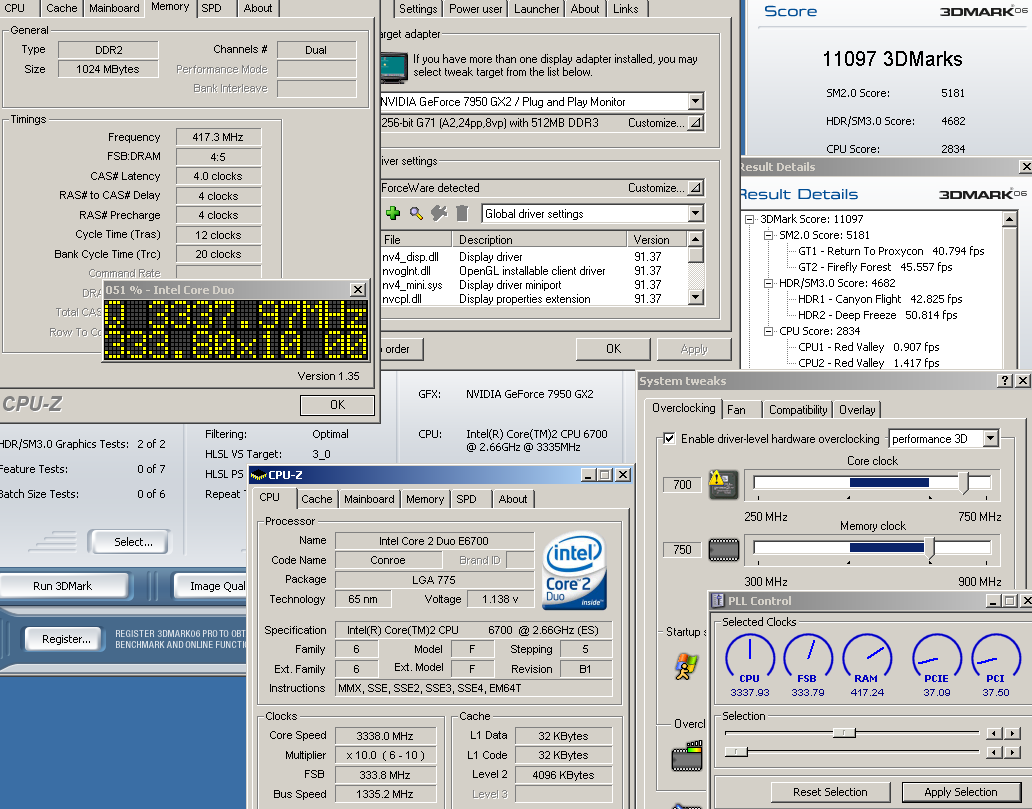
Task: Collapse the SM2.0 Score: 5181 node
Action: [768, 235]
